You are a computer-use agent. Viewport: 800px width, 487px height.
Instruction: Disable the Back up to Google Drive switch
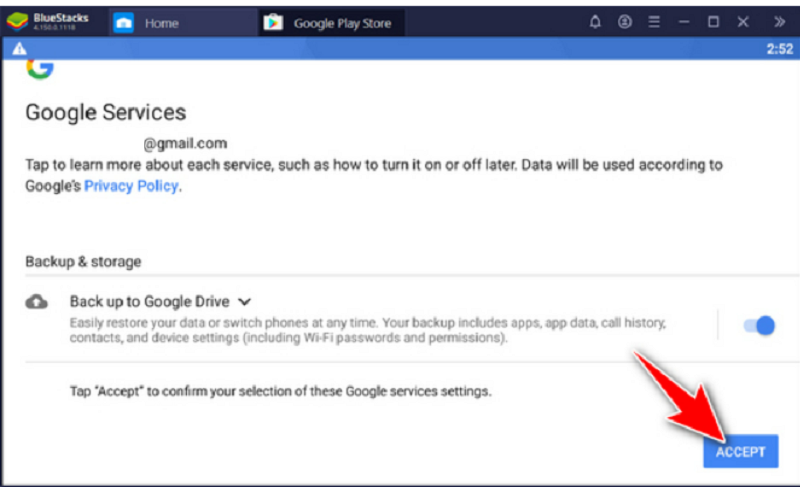click(x=759, y=325)
